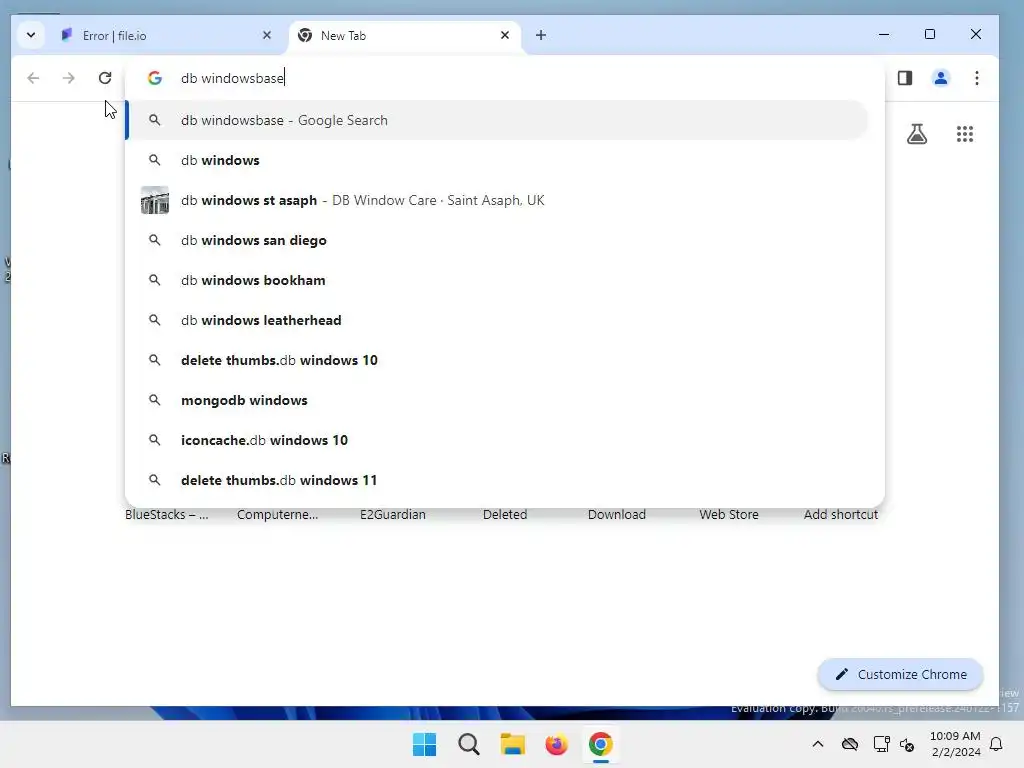The image size is (1024, 768).
Task: Choose 'mongodb windows' suggestion
Action: coord(498,400)
